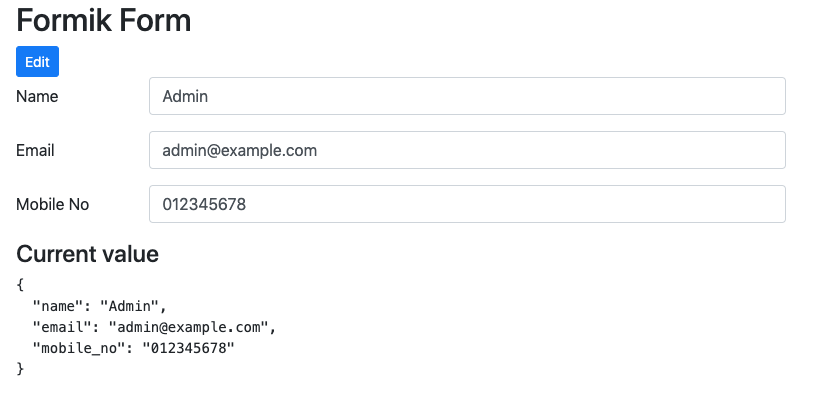This screenshot has width=822, height=402.
Task: Focus the Name input field
Action: coord(467,96)
